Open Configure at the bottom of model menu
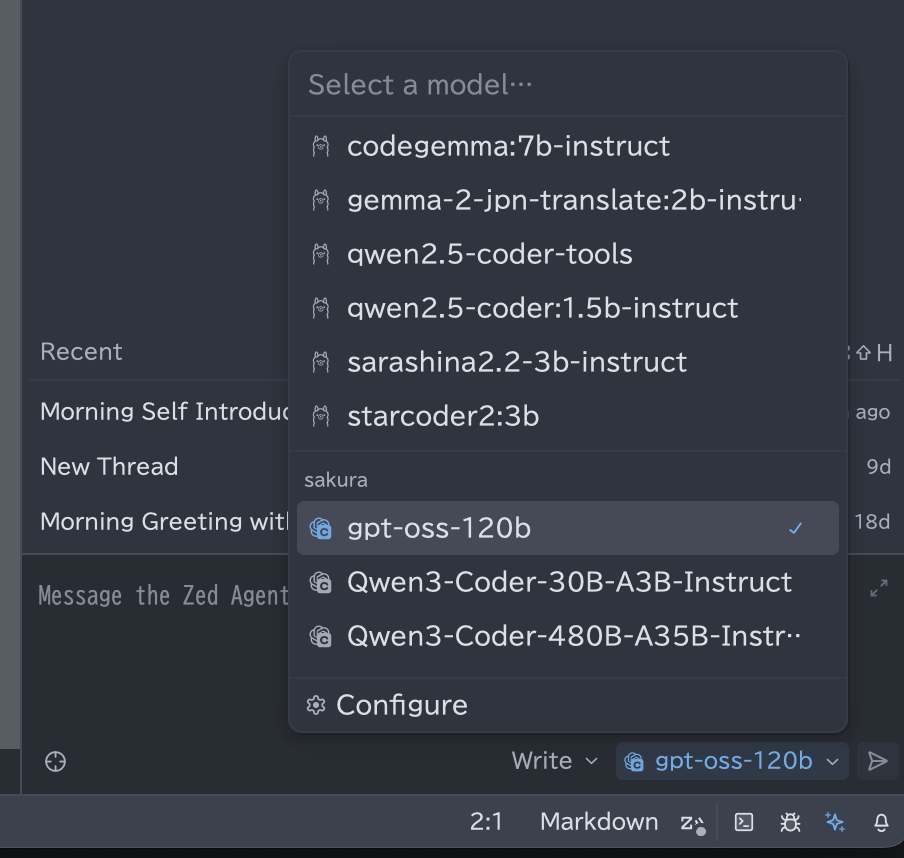This screenshot has height=858, width=904. (400, 705)
